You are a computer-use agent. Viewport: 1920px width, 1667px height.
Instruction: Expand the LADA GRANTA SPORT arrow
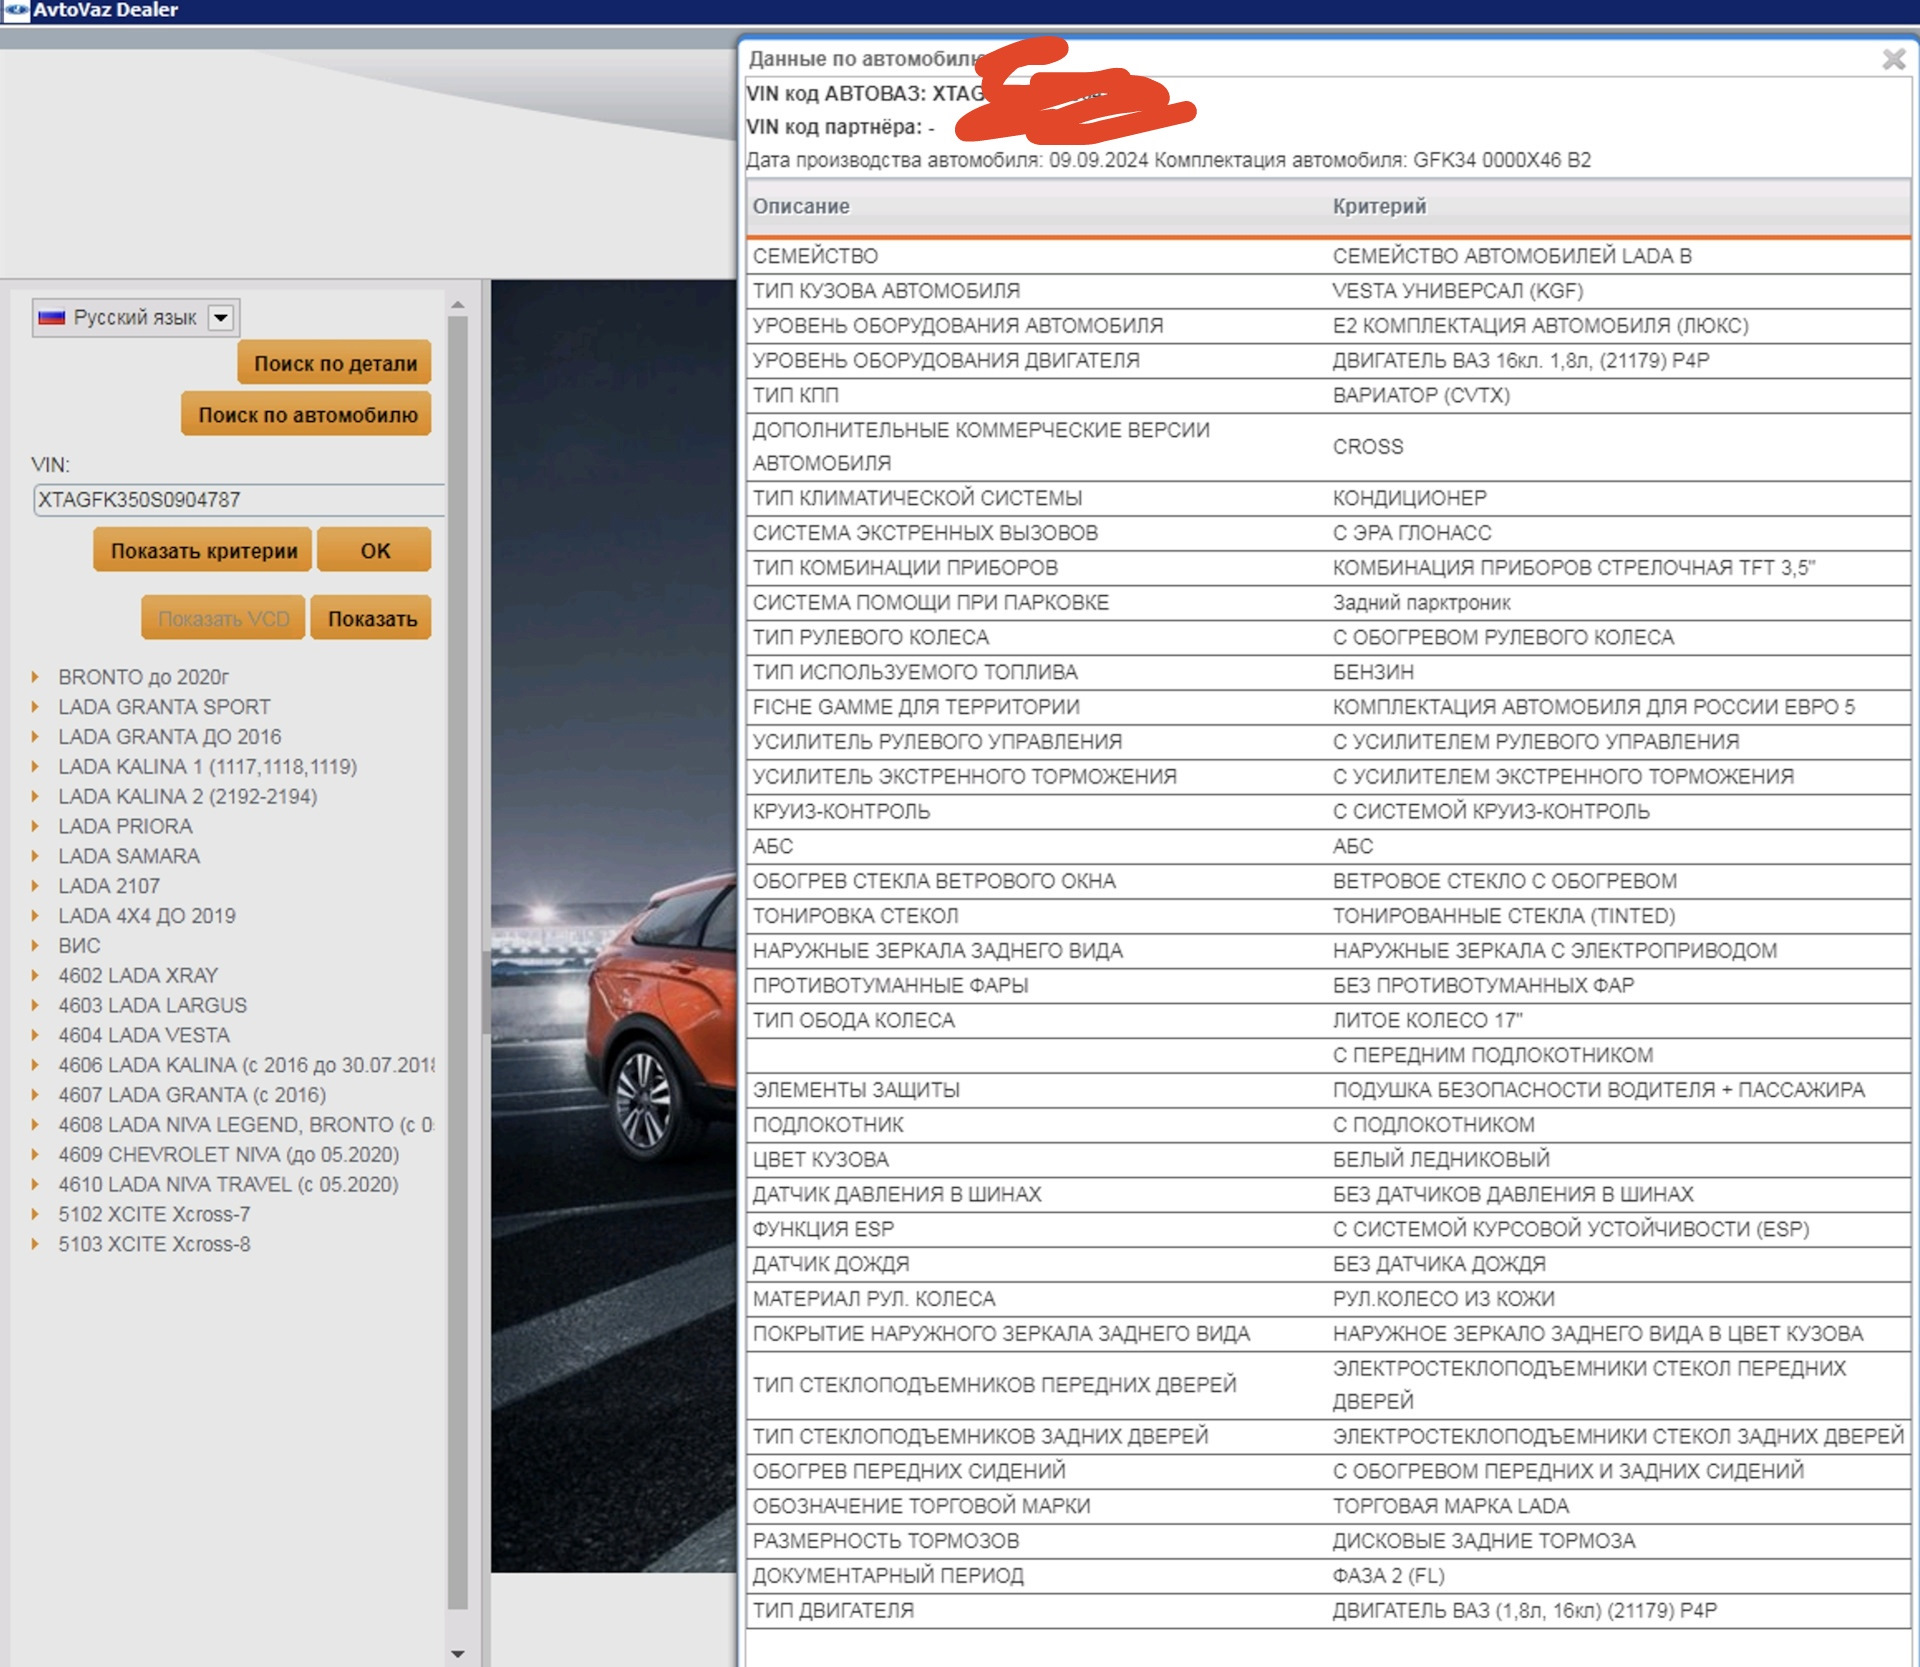click(36, 707)
